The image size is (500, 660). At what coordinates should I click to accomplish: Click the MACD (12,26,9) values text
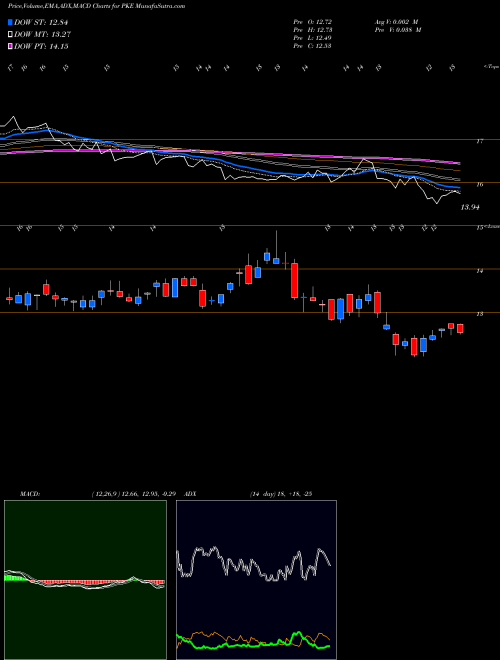point(133,494)
